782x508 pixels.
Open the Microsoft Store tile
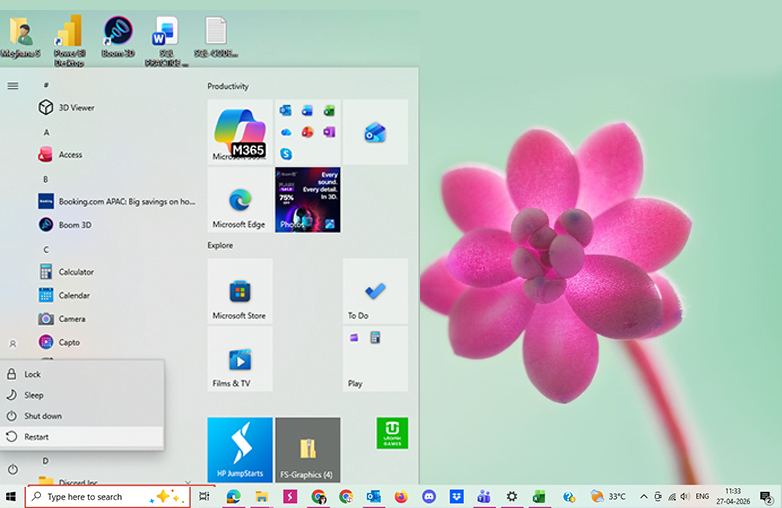pos(240,291)
